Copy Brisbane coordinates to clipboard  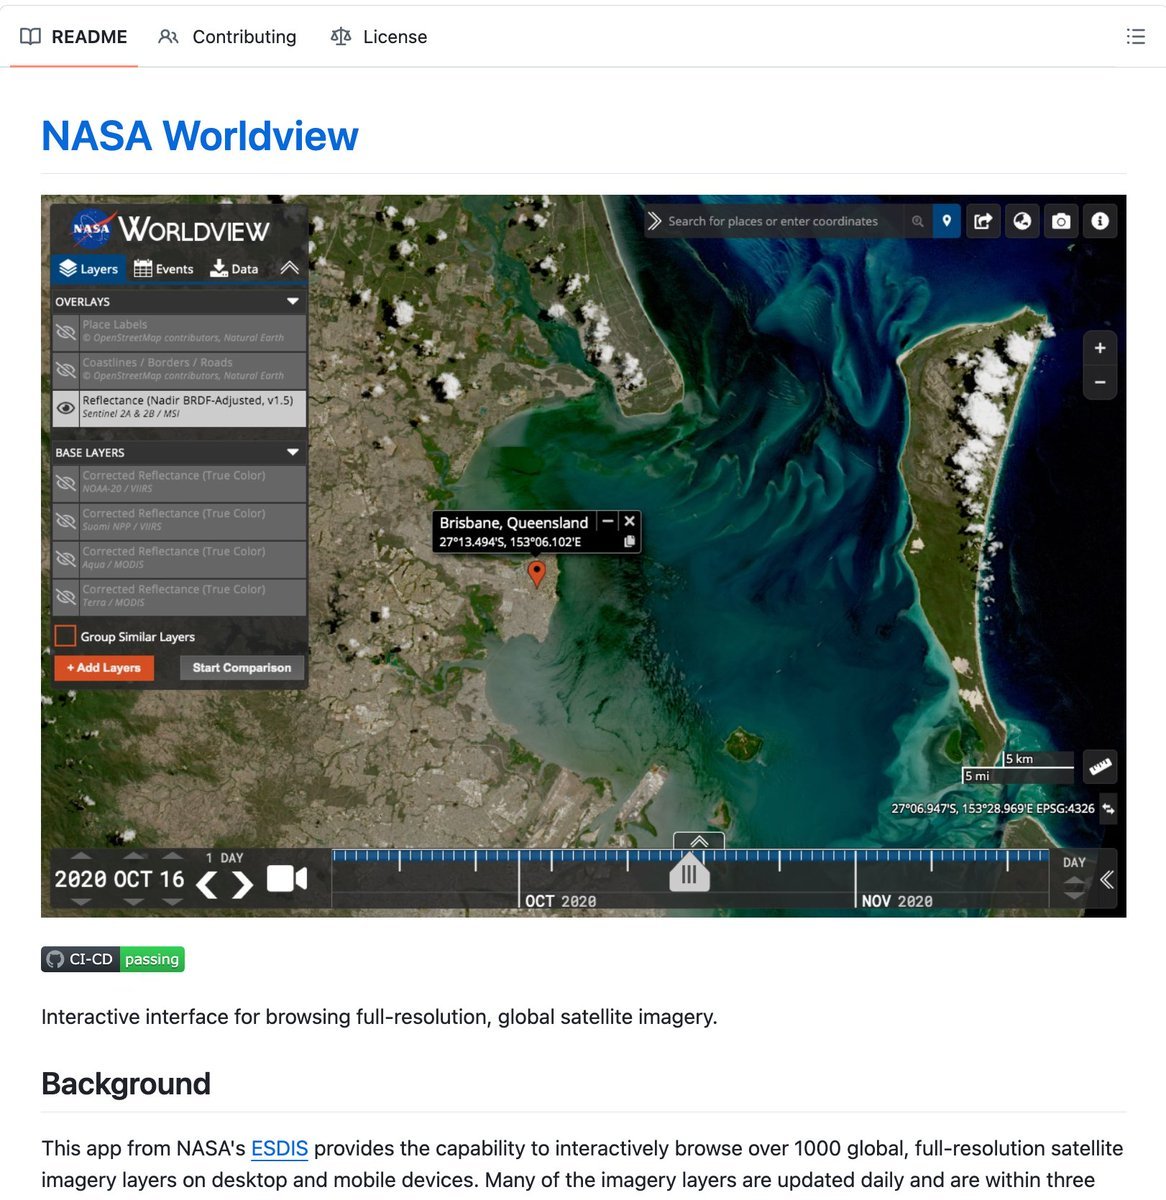629,542
